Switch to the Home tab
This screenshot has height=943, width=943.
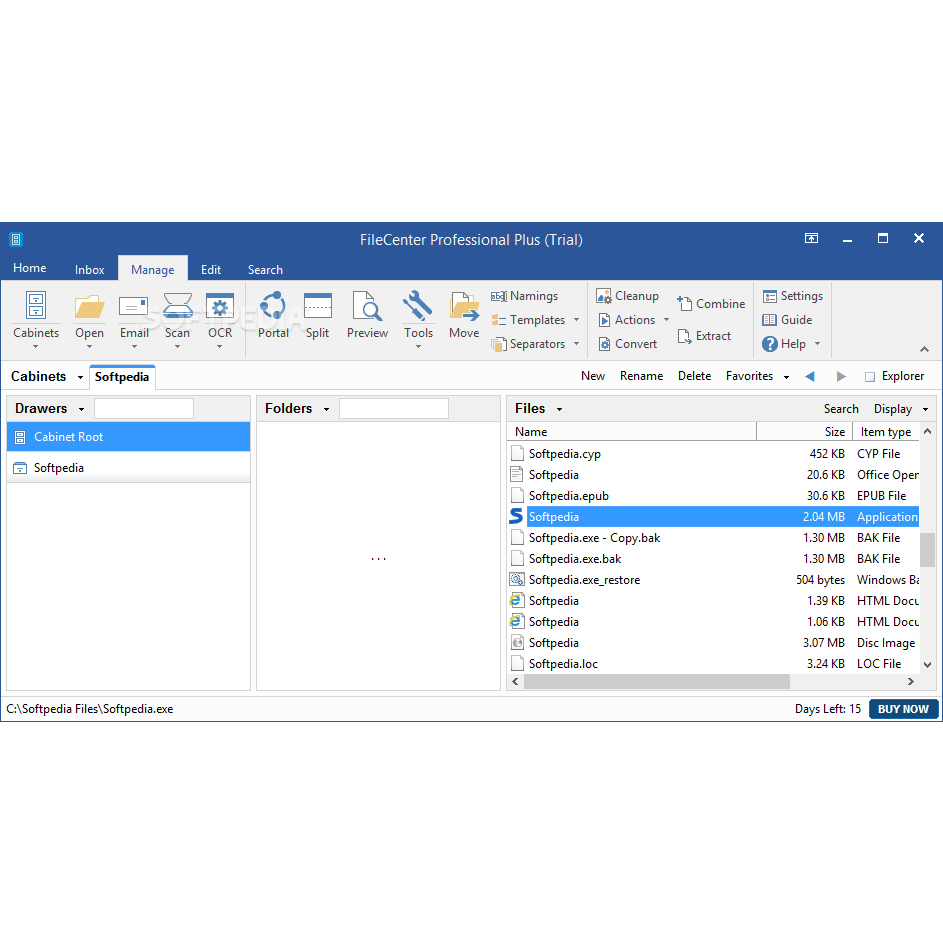(29, 268)
